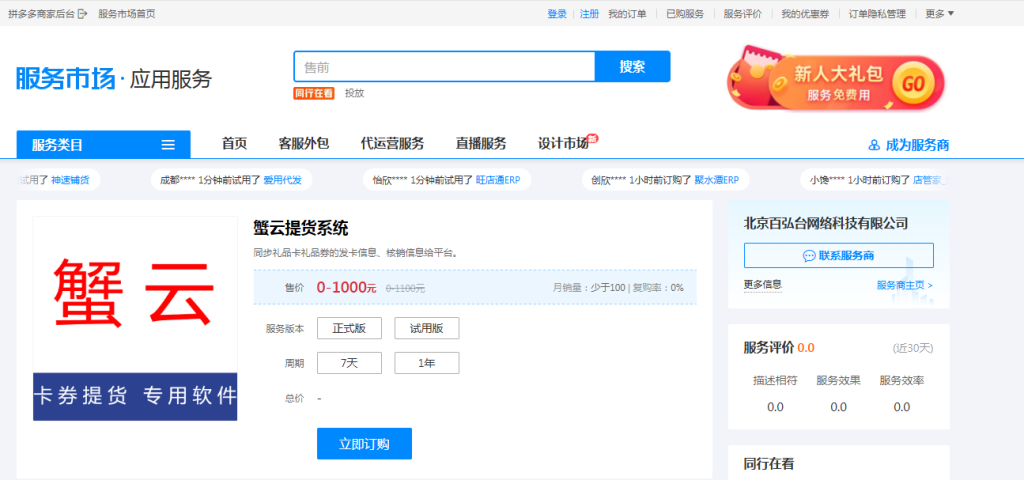This screenshot has height=480, width=1024.
Task: Expand the 服务类目 category menu
Action: [x=103, y=144]
